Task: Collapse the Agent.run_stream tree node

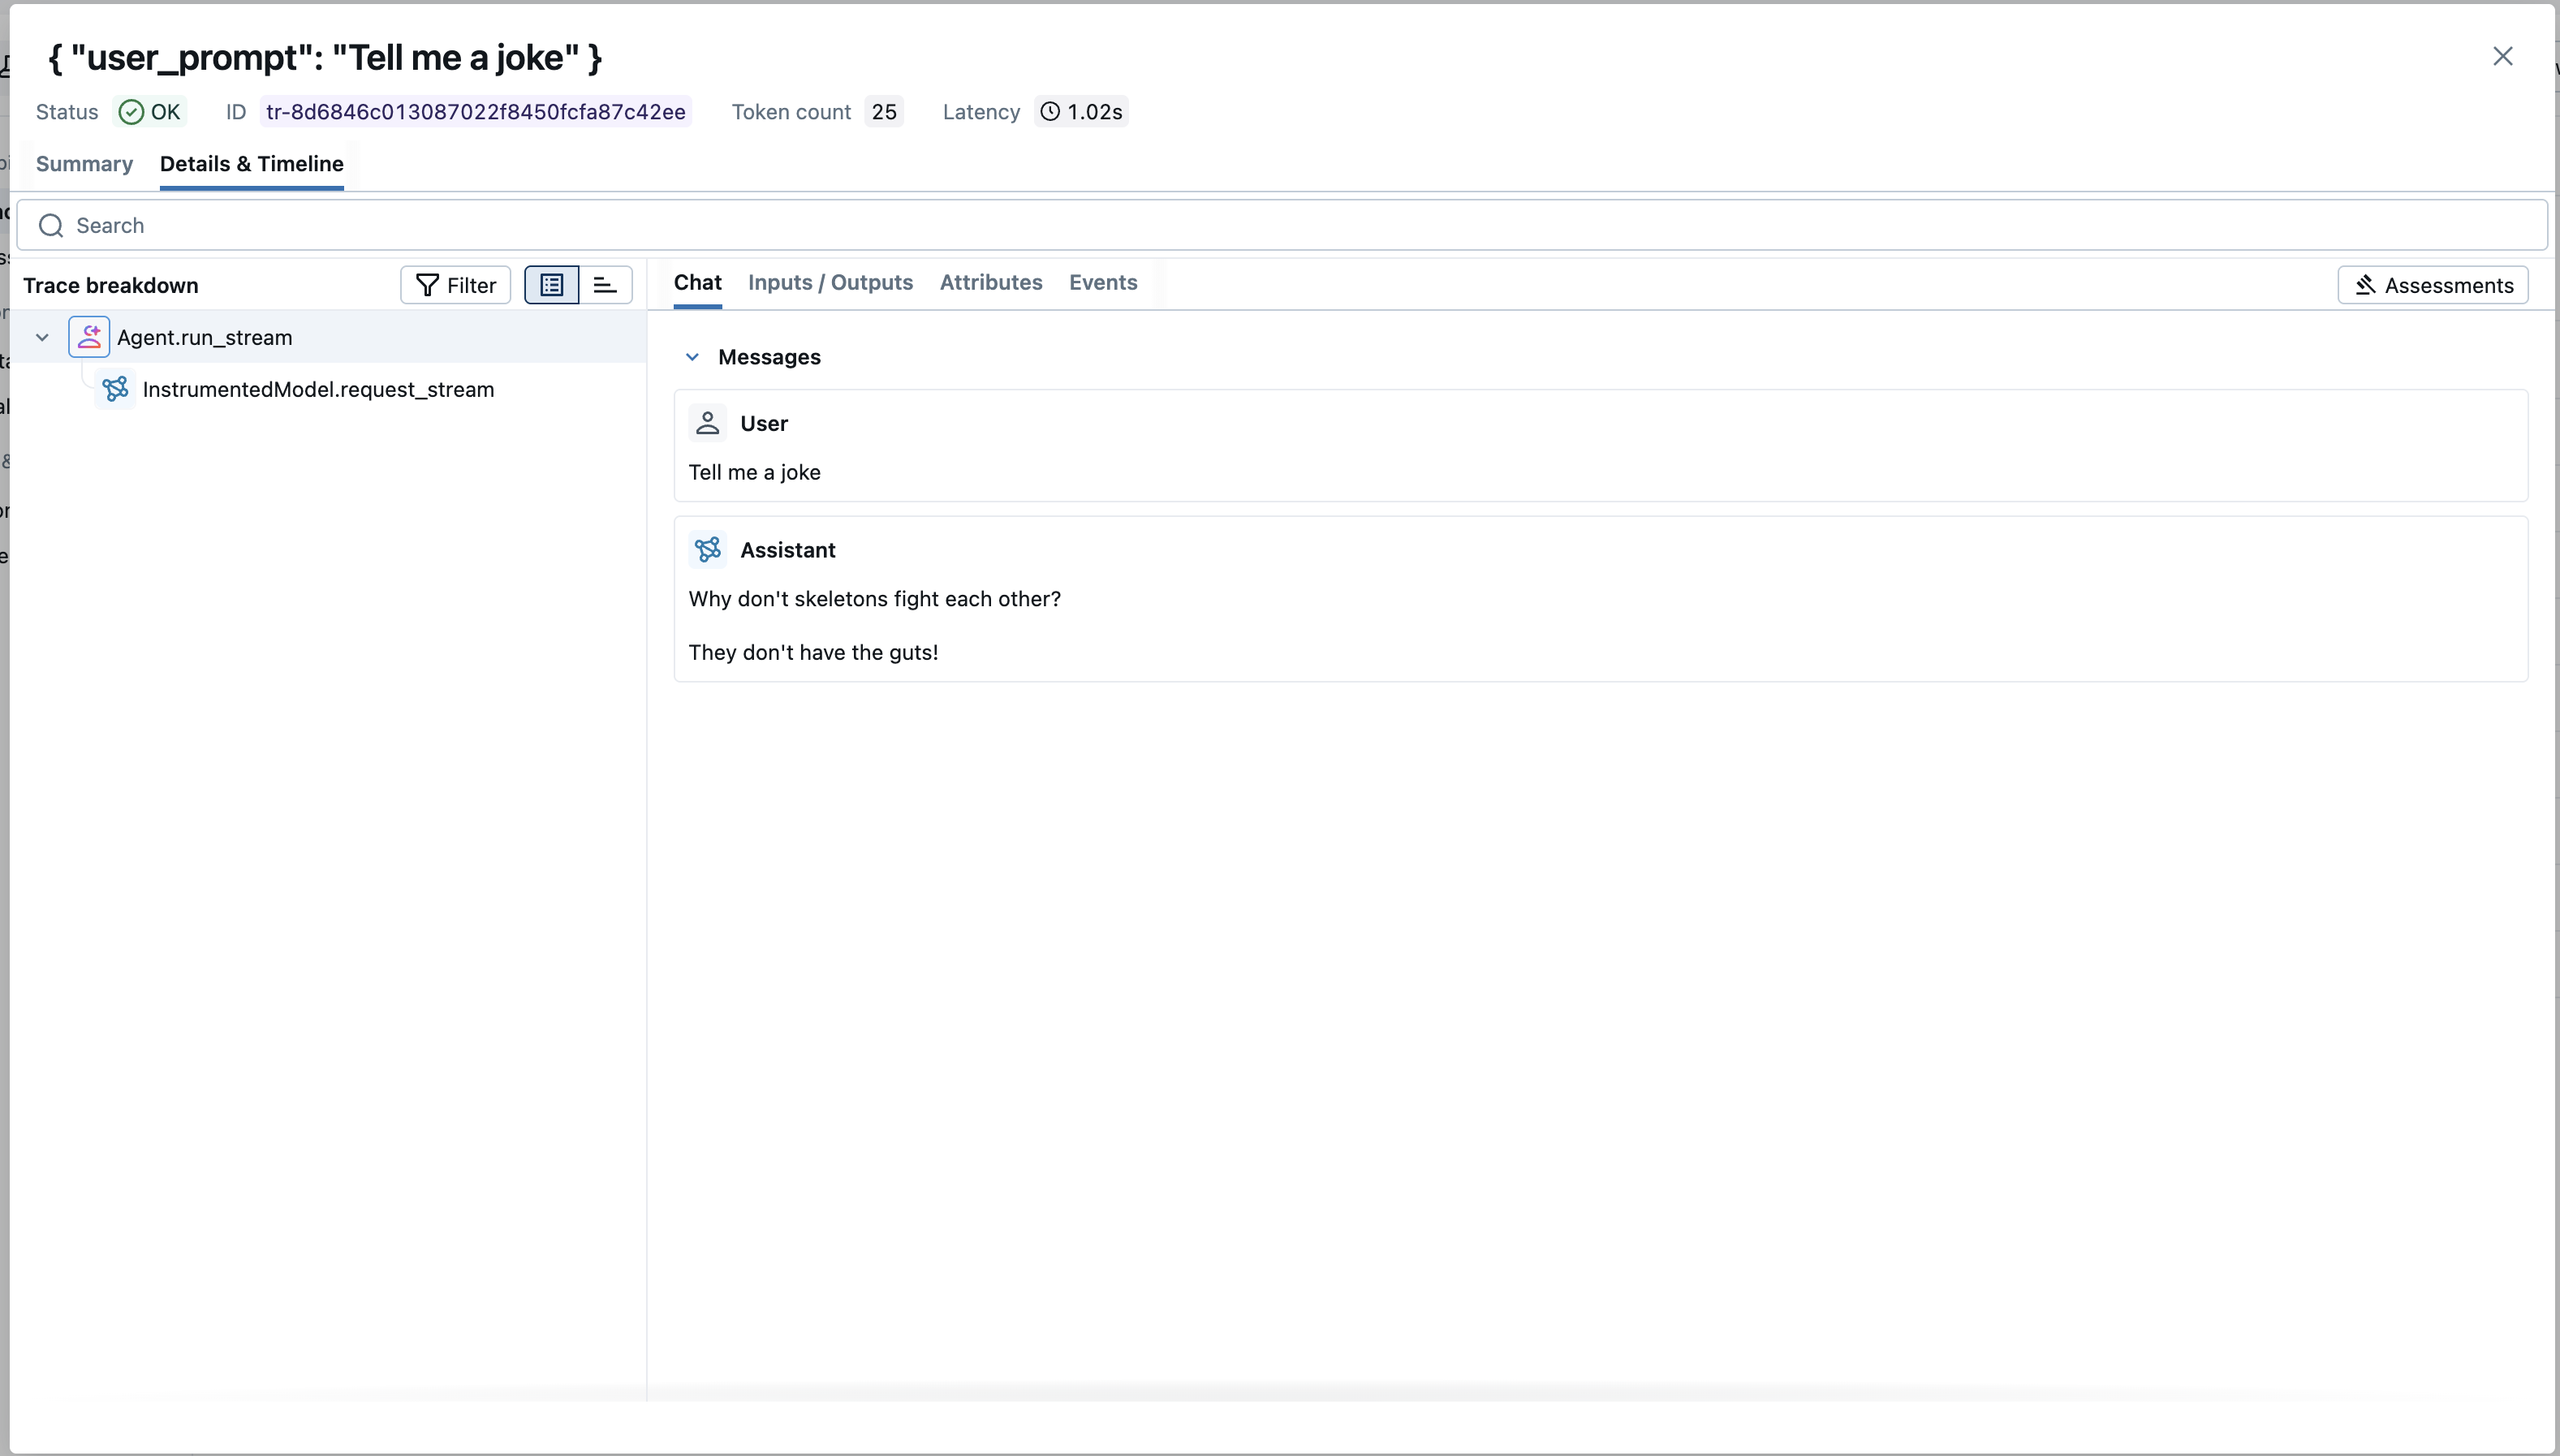Action: click(x=42, y=337)
